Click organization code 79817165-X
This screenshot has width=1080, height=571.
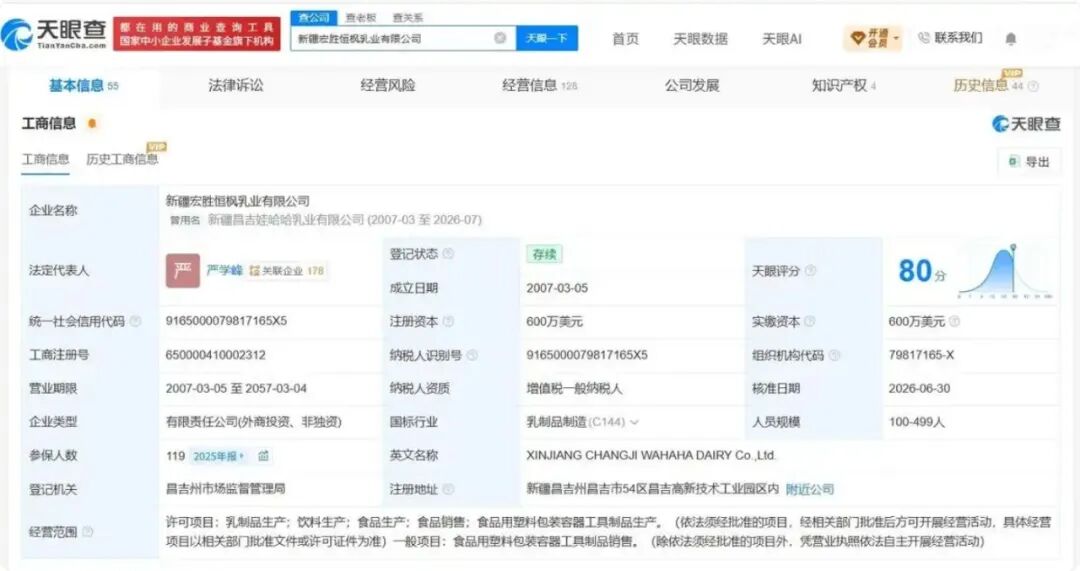[x=922, y=355]
